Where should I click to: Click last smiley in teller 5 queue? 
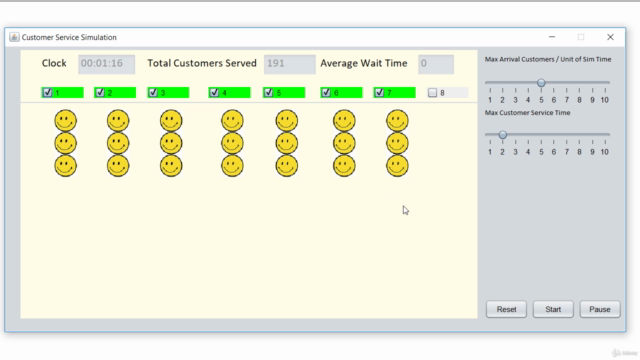pyautogui.click(x=287, y=166)
